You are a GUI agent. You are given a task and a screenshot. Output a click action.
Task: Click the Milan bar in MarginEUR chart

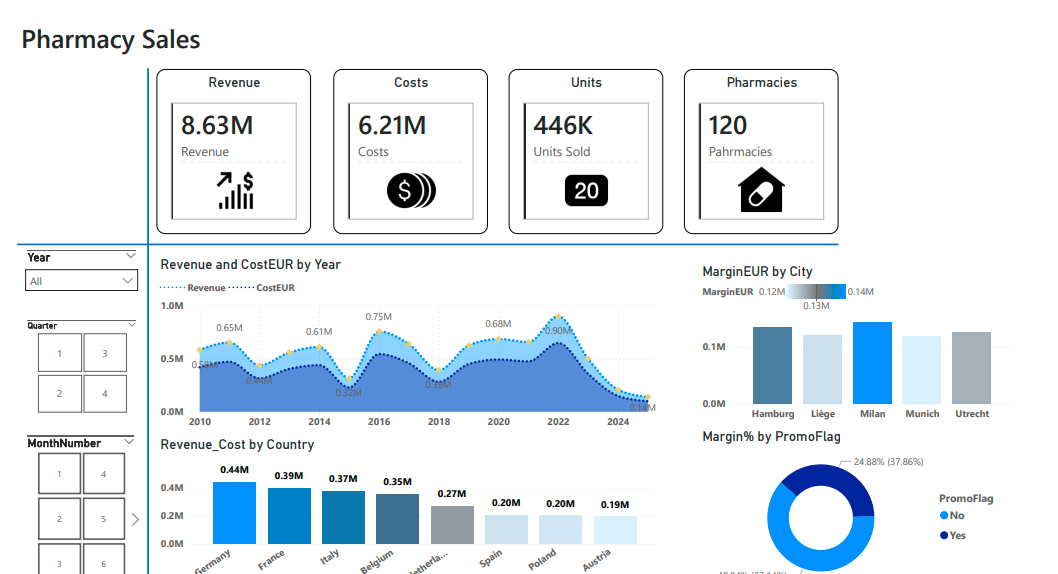click(872, 362)
